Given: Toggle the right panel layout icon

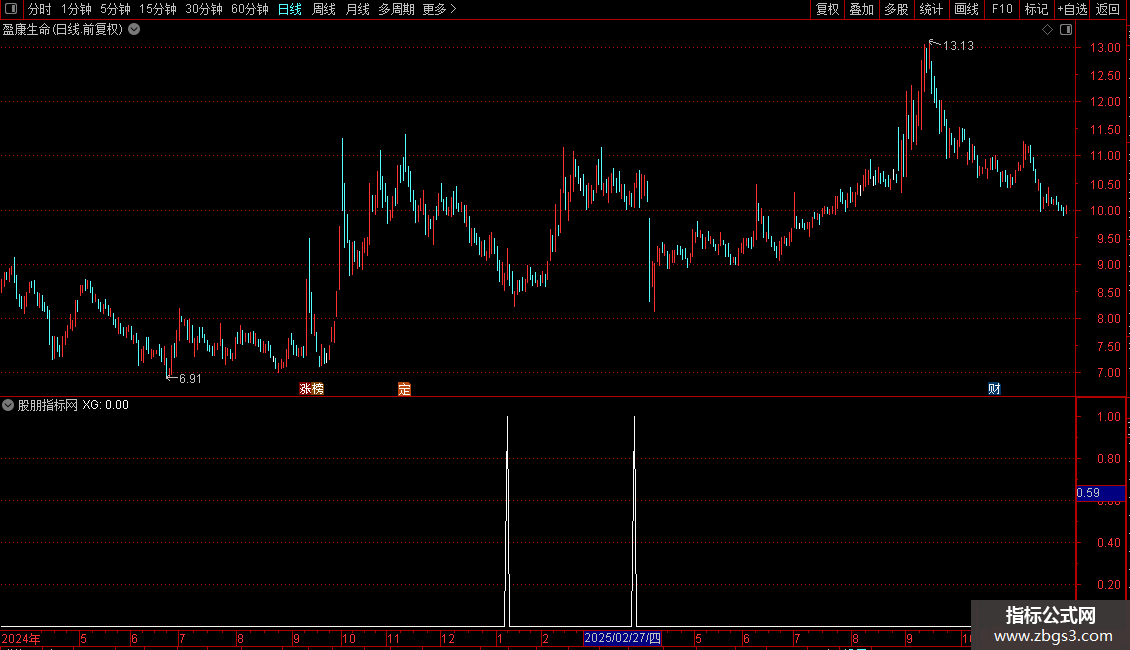Looking at the screenshot, I should [1066, 30].
